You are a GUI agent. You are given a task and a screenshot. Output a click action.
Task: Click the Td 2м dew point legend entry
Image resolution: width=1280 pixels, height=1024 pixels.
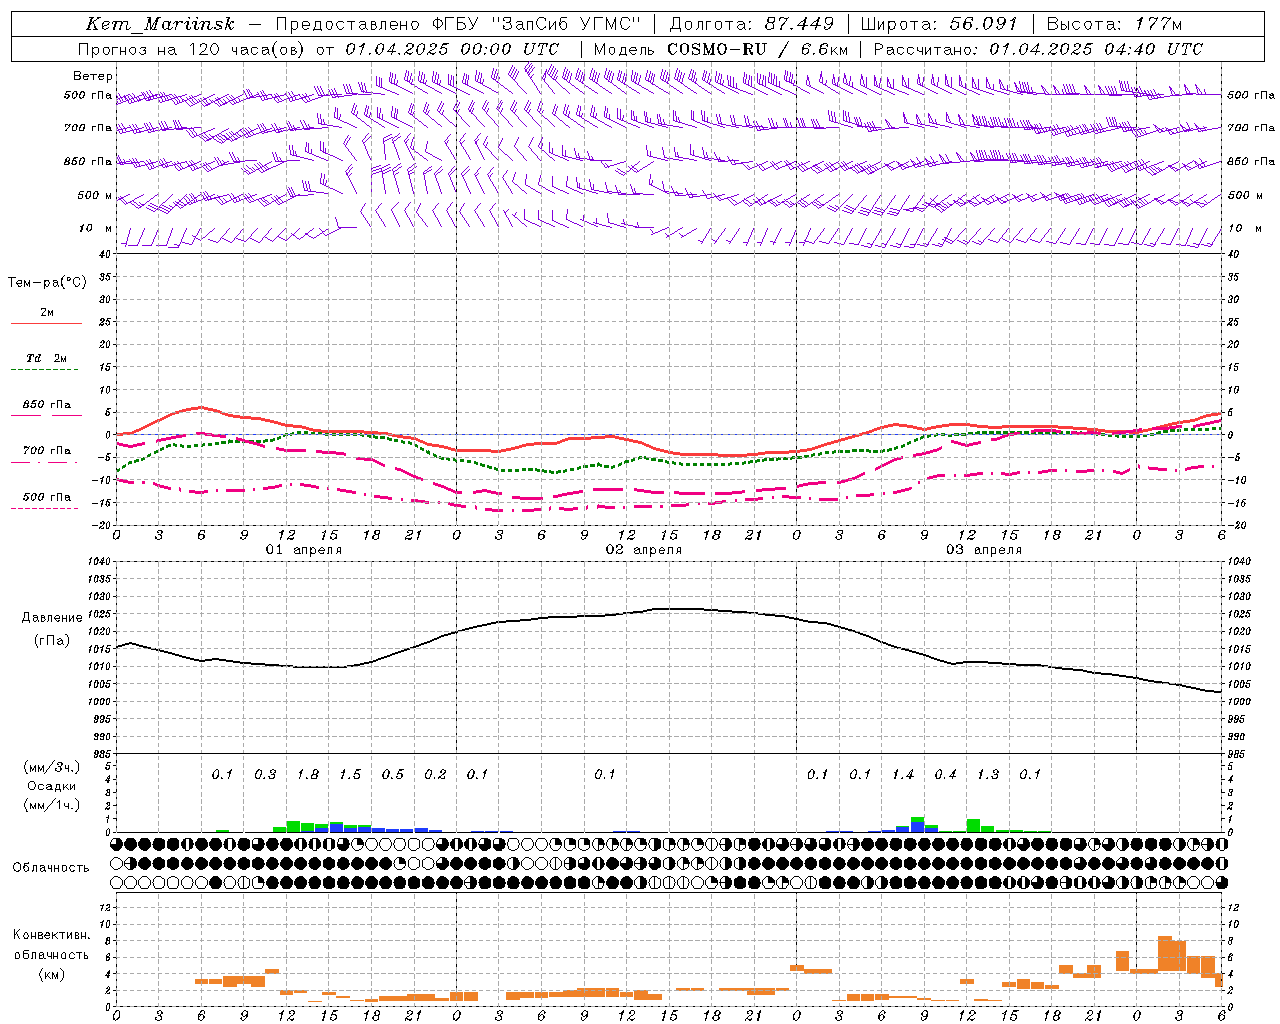point(46,358)
